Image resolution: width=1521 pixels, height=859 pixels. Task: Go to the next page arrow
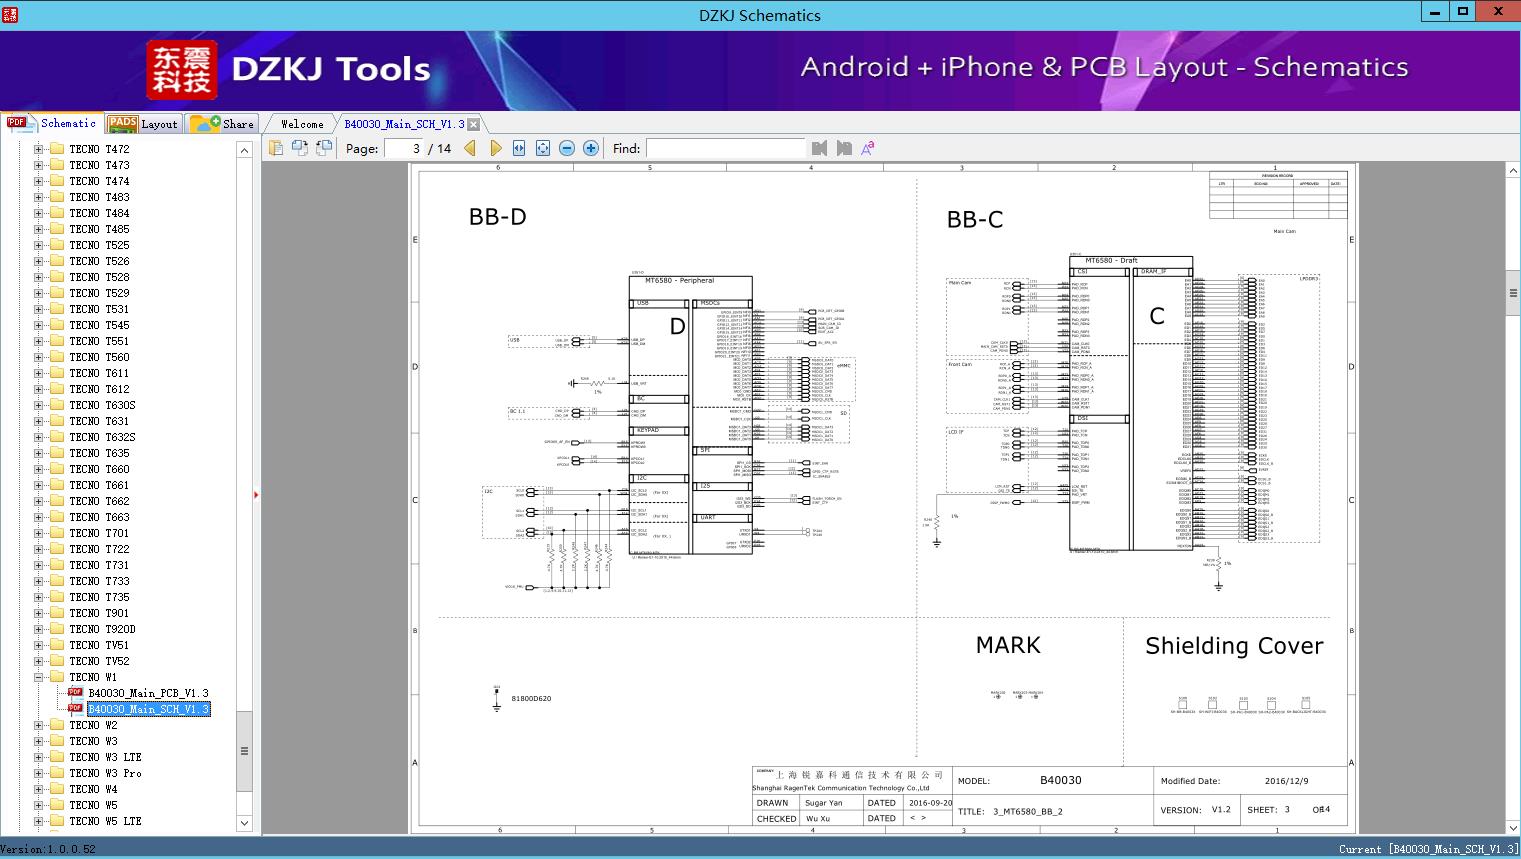(495, 148)
